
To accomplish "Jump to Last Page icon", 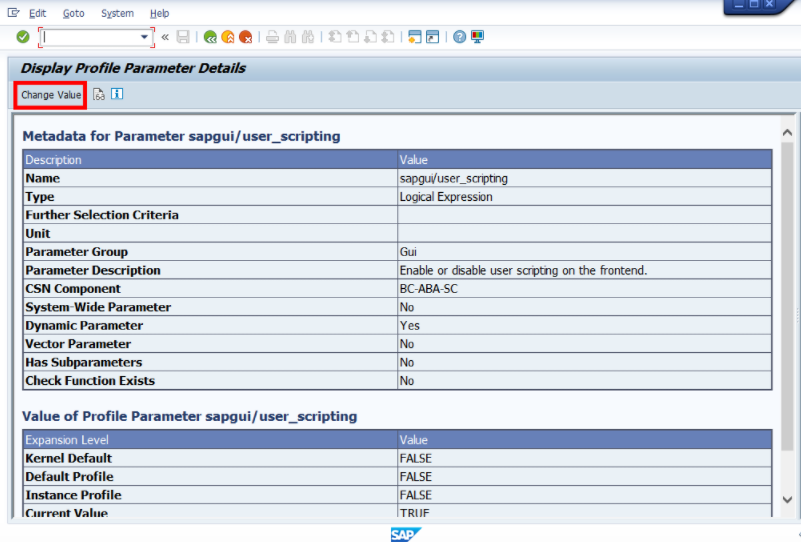I will point(388,37).
